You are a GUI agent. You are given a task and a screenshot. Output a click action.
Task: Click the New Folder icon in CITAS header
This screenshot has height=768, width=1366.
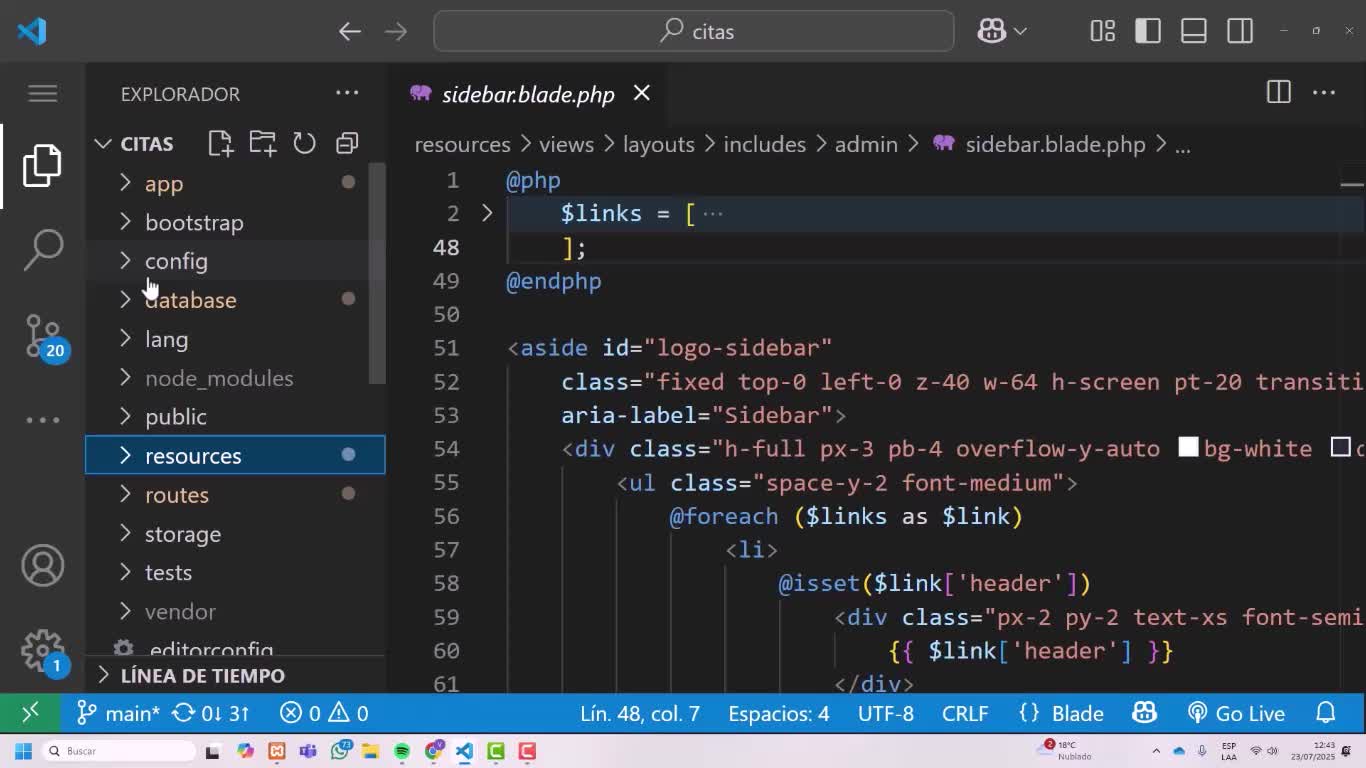[262, 143]
